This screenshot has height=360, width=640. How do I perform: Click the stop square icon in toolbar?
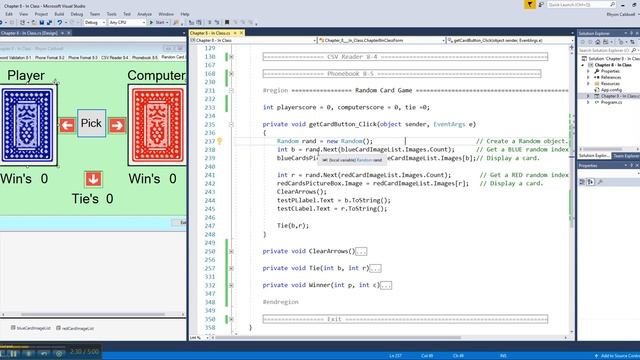[227, 22]
